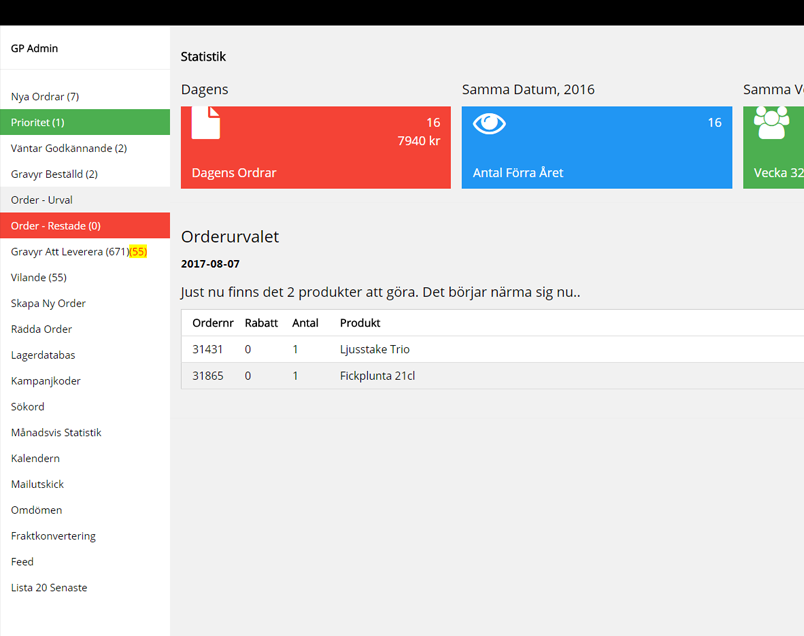This screenshot has height=636, width=804.
Task: Open the Kalendern page
Action: (35, 458)
